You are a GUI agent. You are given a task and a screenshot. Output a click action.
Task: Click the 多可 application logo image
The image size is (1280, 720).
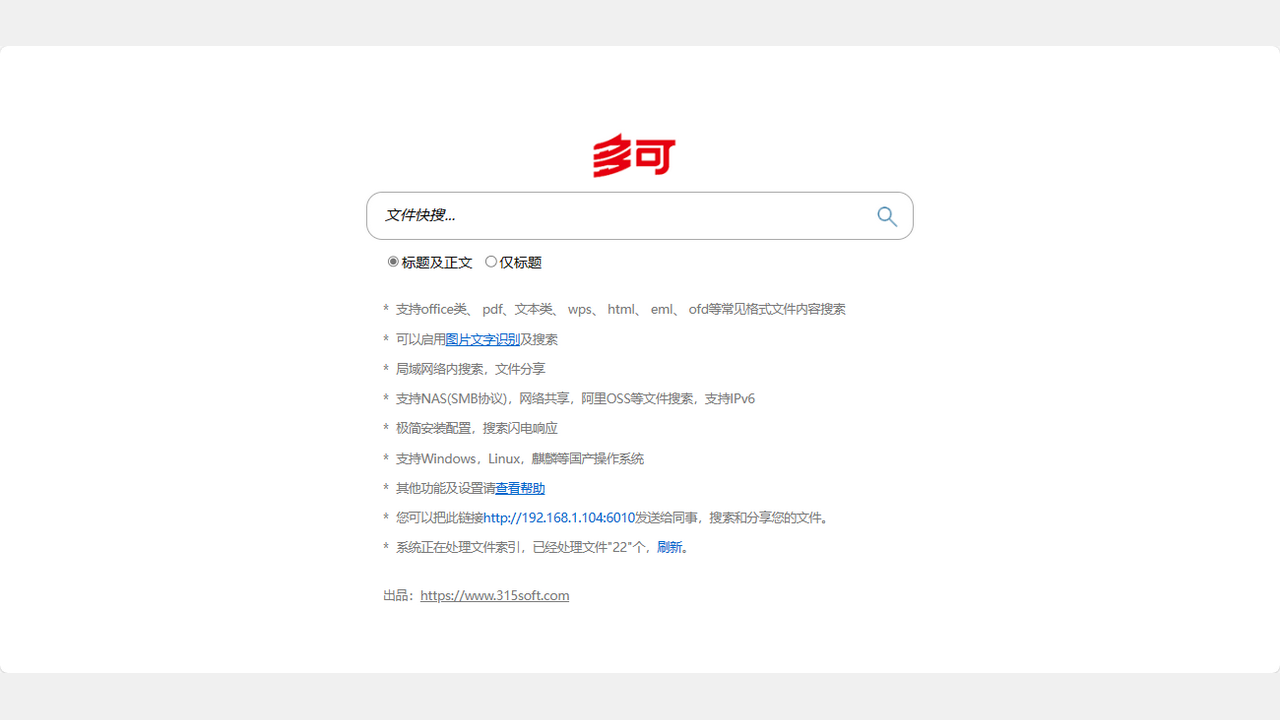[633, 156]
